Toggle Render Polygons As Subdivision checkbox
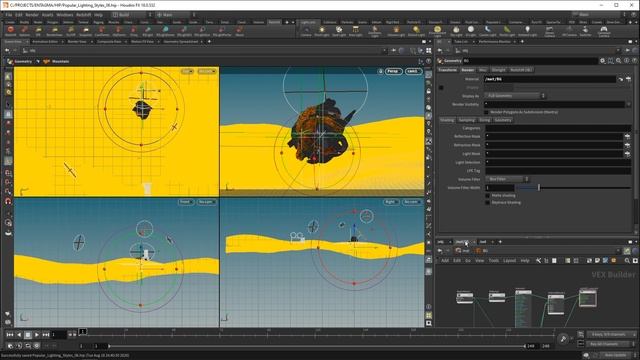The image size is (640, 360). click(x=486, y=112)
